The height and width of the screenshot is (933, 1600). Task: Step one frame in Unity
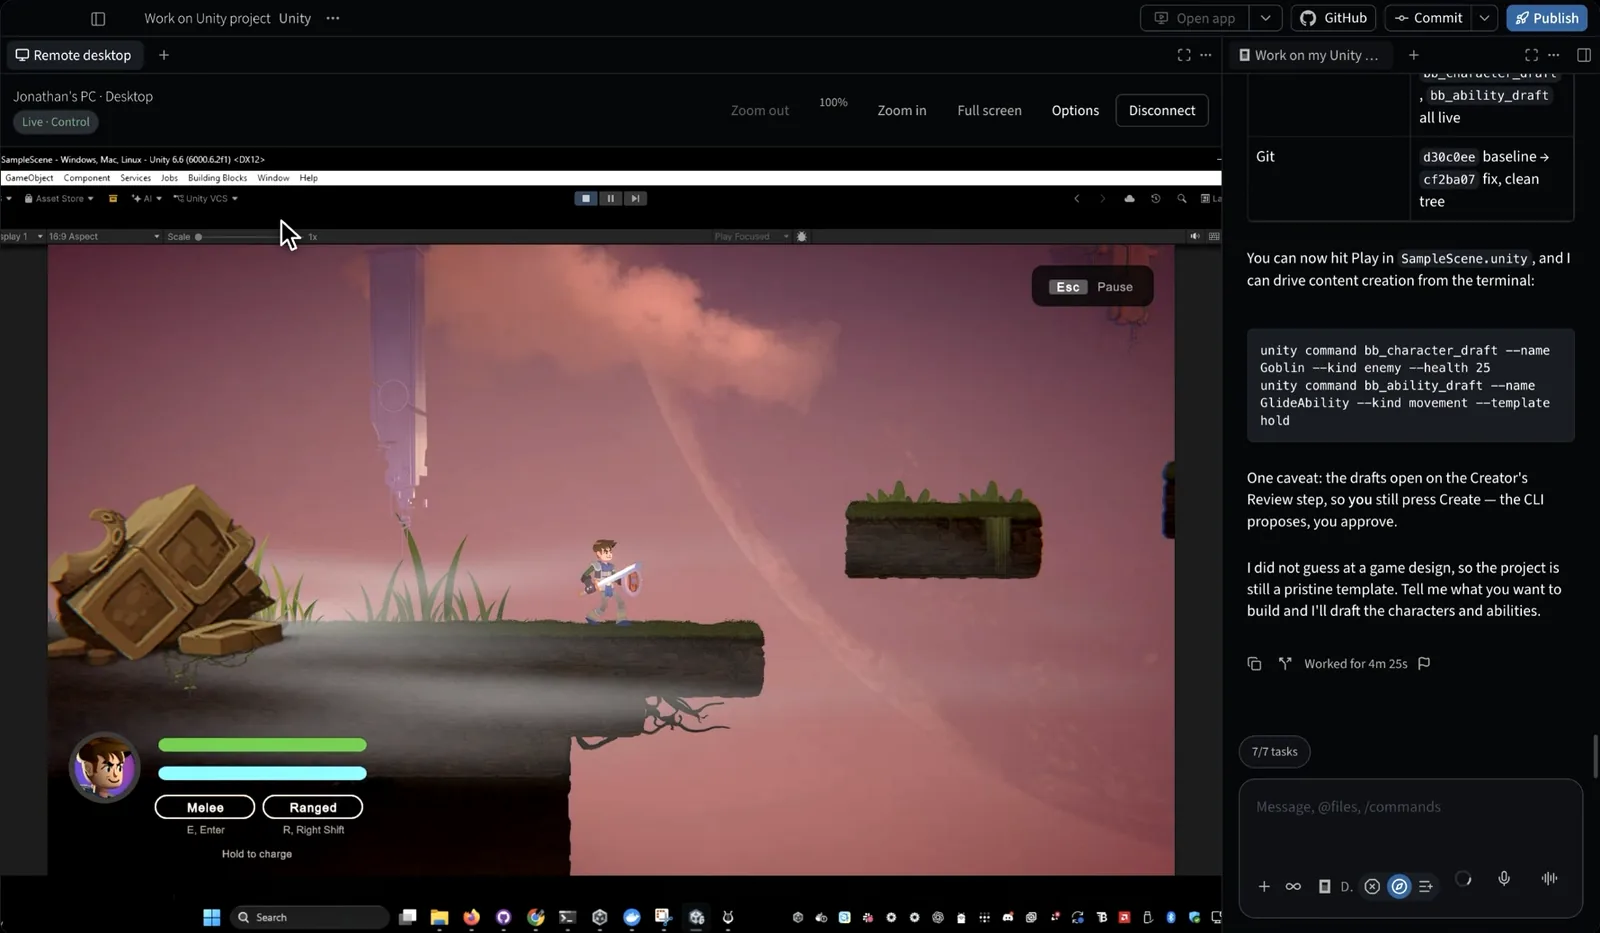[634, 198]
